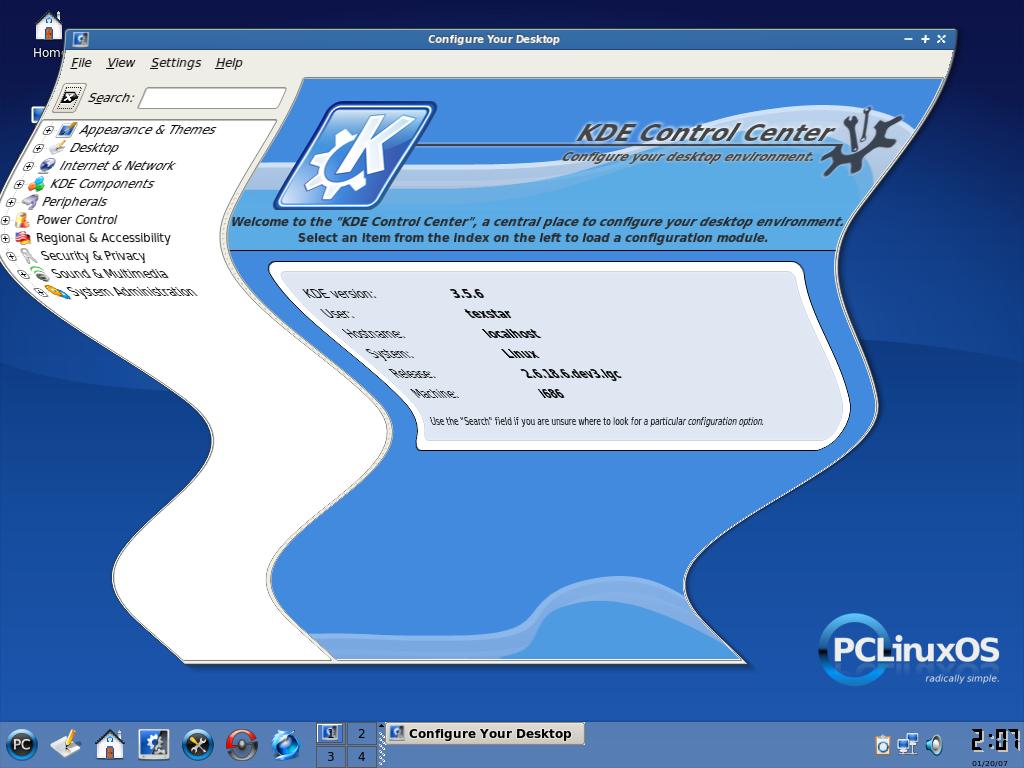
Task: Open the PC start menu button
Action: (x=22, y=744)
